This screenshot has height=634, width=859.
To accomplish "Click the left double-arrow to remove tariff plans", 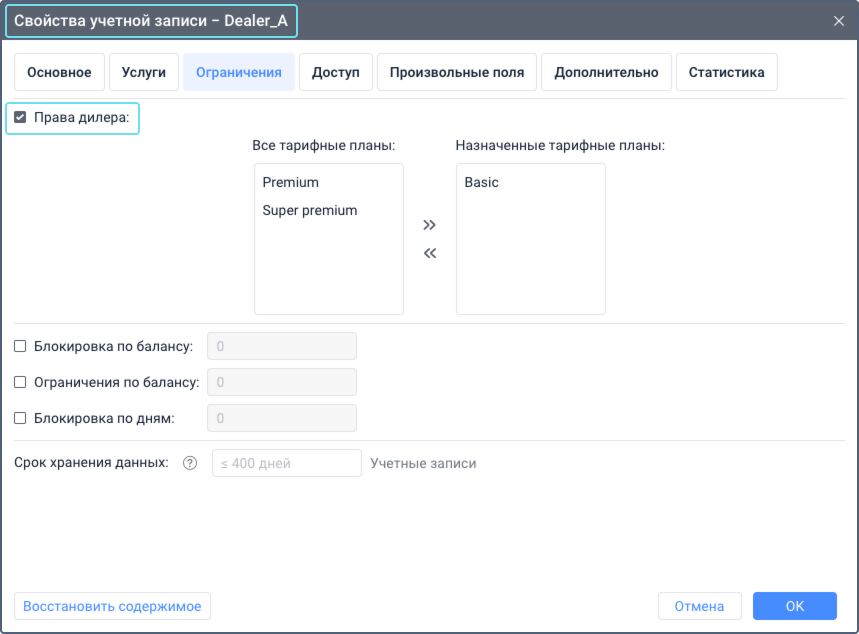I will click(429, 253).
